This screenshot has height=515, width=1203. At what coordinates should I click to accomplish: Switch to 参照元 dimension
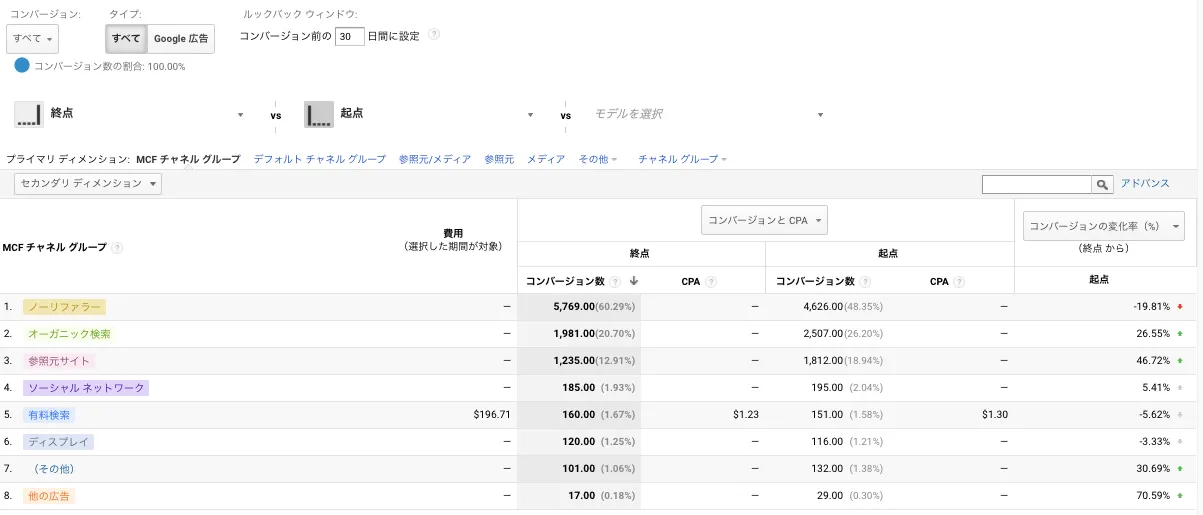(499, 159)
